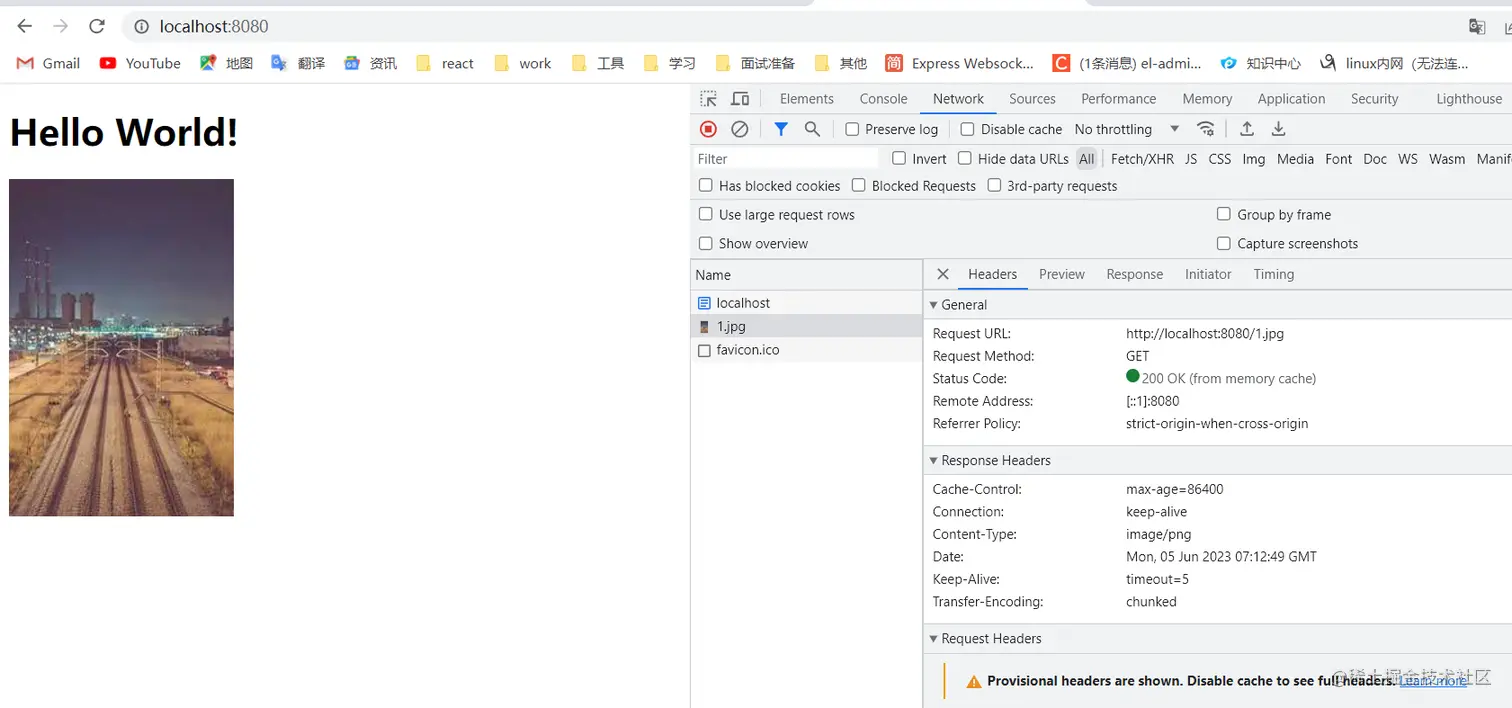Open the Google Translate icon in address bar
This screenshot has width=1512, height=708.
tap(1476, 27)
